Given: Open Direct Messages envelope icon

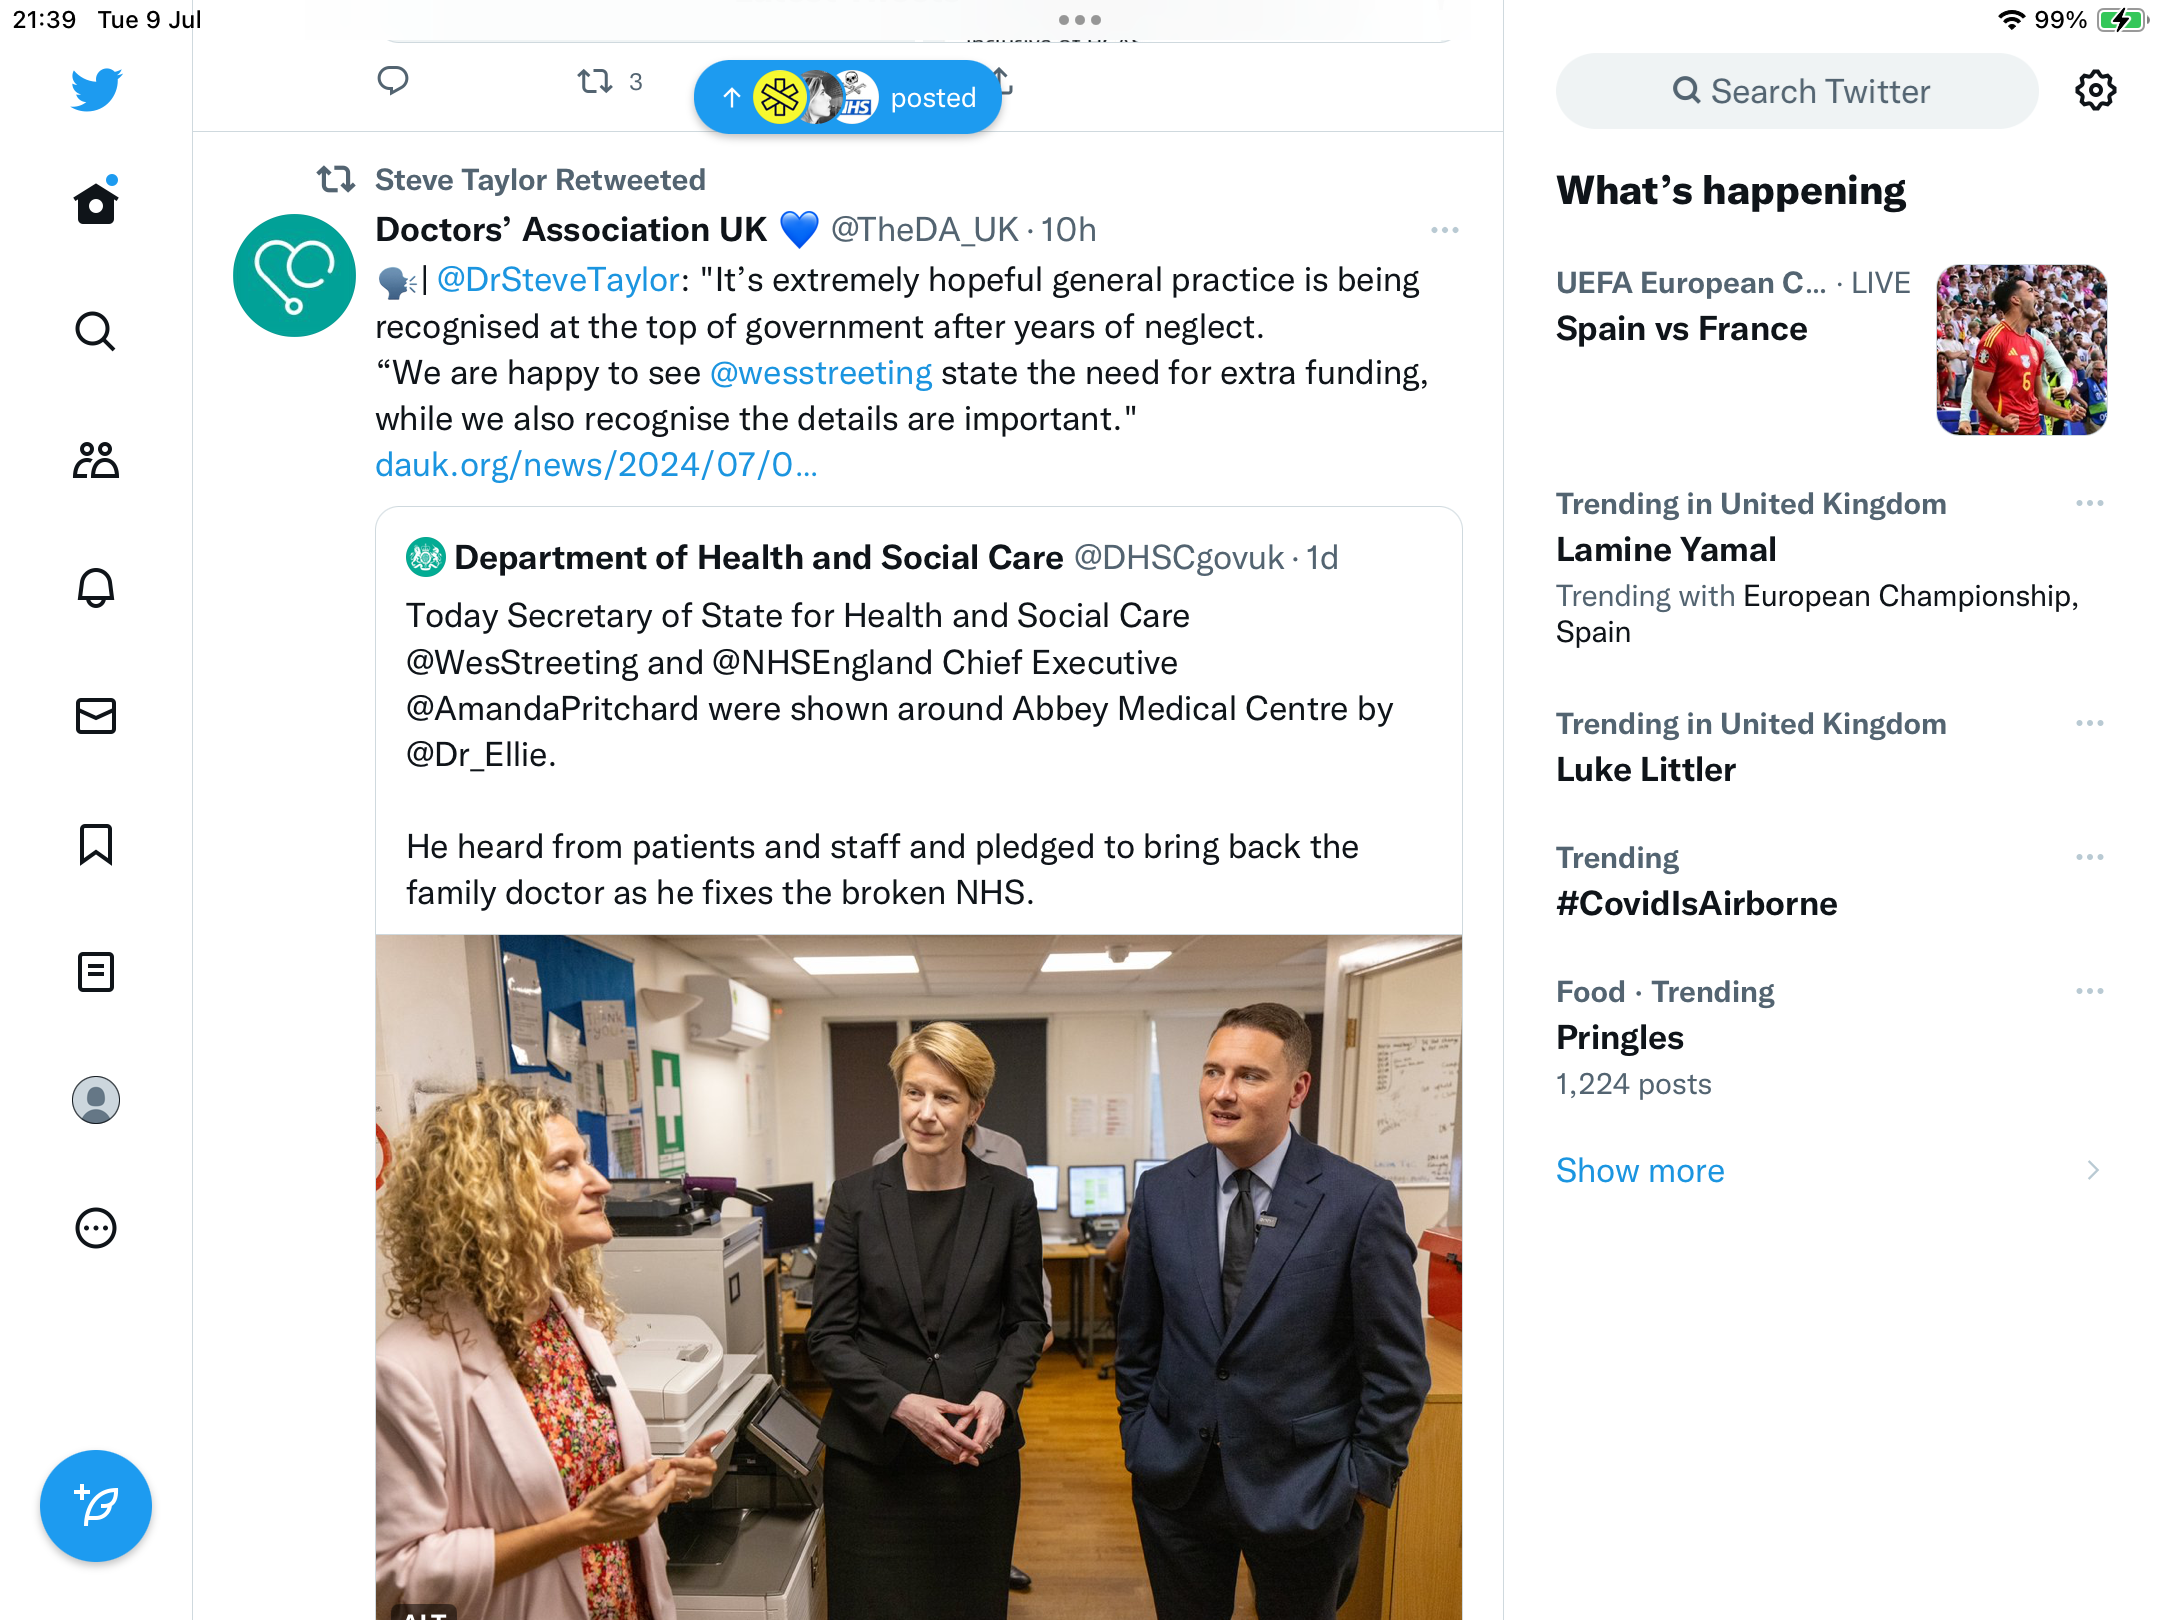Looking at the screenshot, I should point(96,716).
